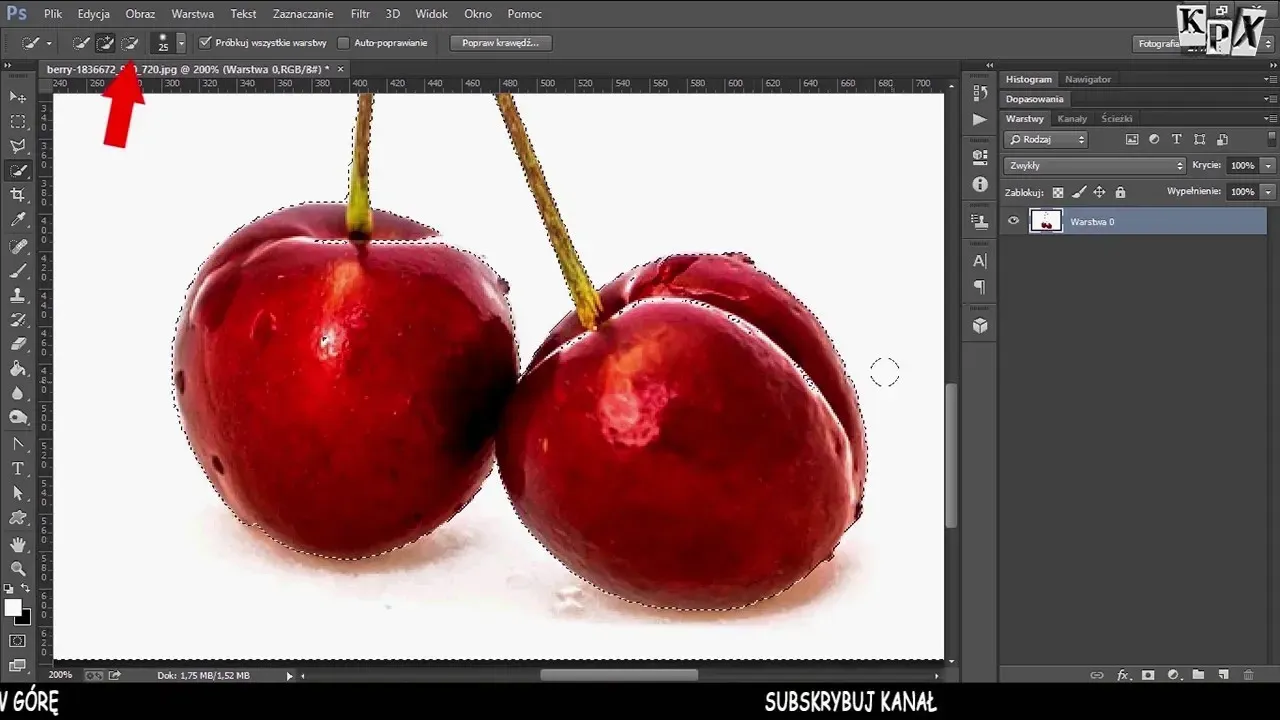Swap foreground and background colors
1280x720 pixels.
pos(26,589)
